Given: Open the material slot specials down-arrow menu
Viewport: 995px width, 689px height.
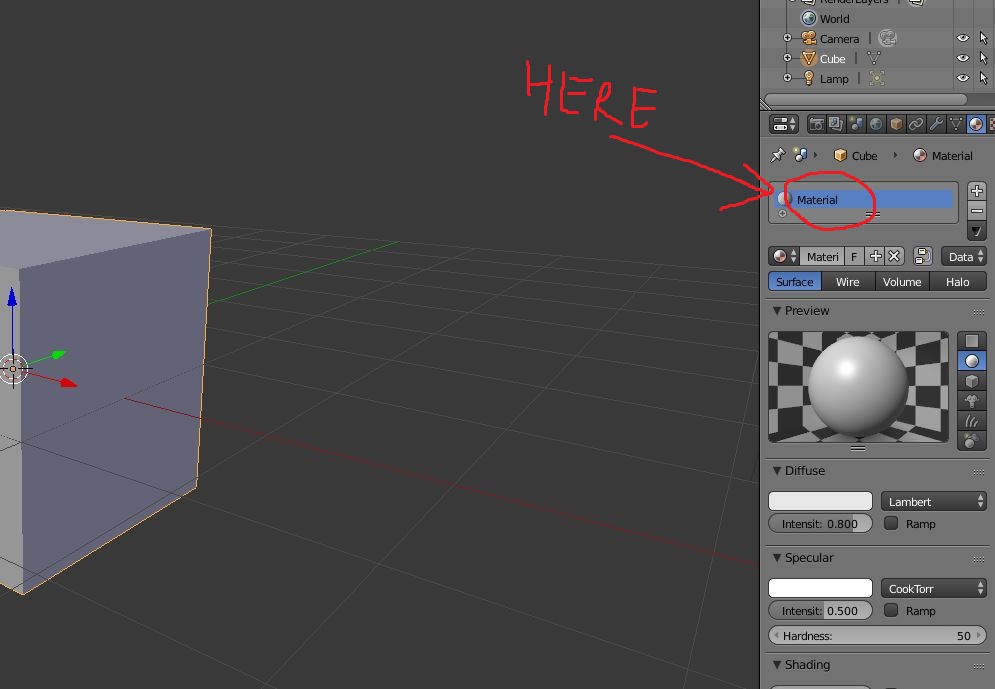Looking at the screenshot, I should [x=977, y=230].
